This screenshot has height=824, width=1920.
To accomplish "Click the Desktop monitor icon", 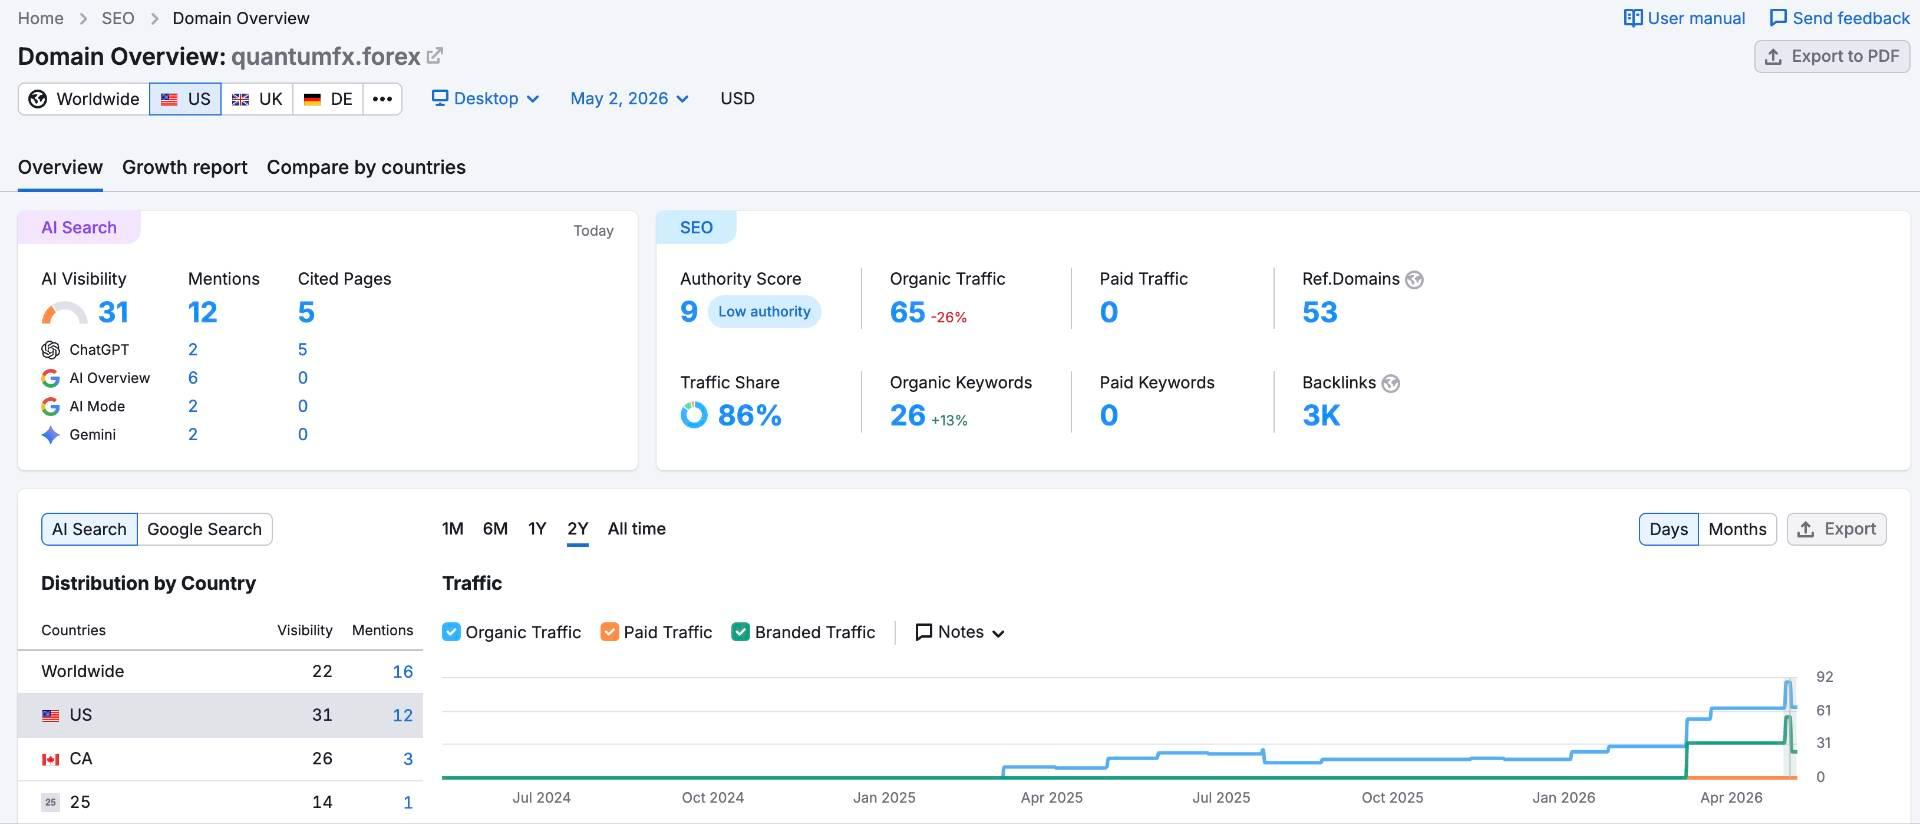I will pyautogui.click(x=440, y=98).
